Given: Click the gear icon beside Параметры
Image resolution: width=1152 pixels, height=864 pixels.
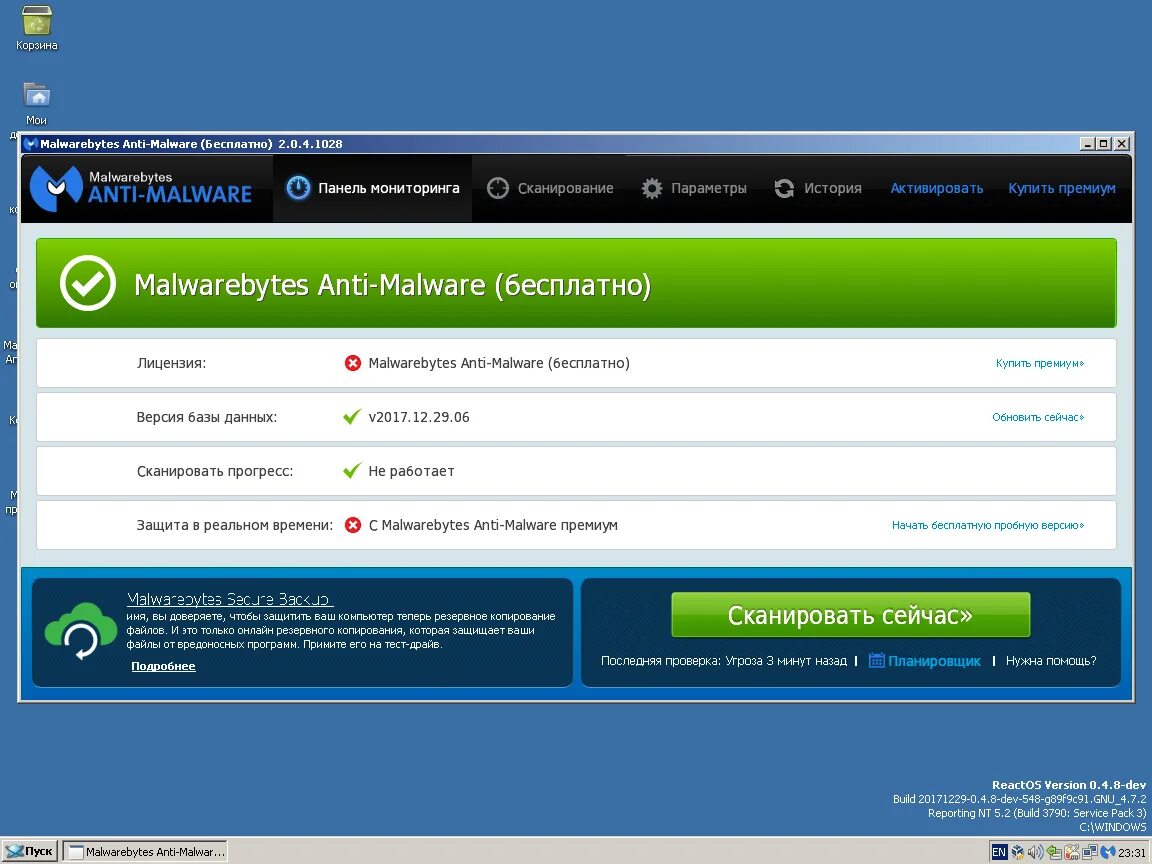Looking at the screenshot, I should pos(652,188).
